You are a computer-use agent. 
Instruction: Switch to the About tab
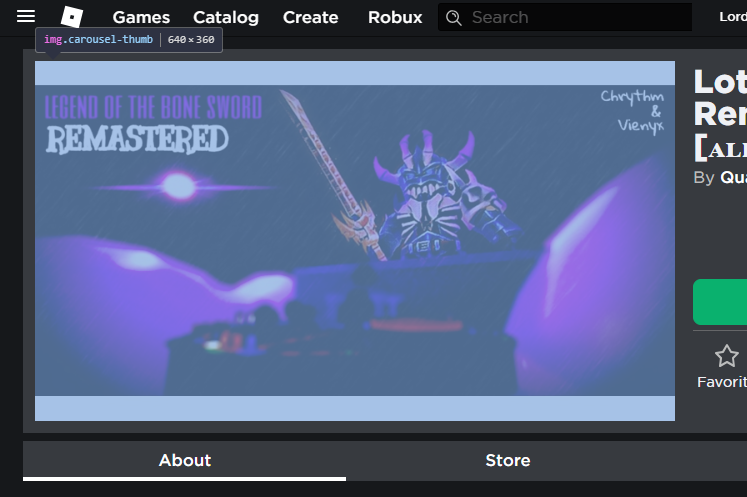click(x=185, y=460)
